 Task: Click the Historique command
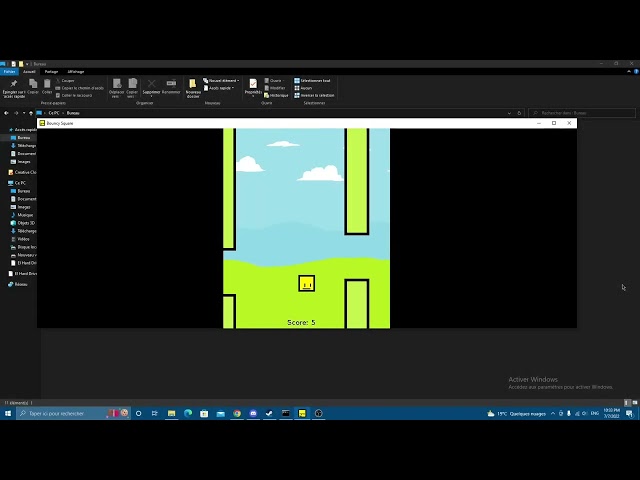click(x=276, y=95)
